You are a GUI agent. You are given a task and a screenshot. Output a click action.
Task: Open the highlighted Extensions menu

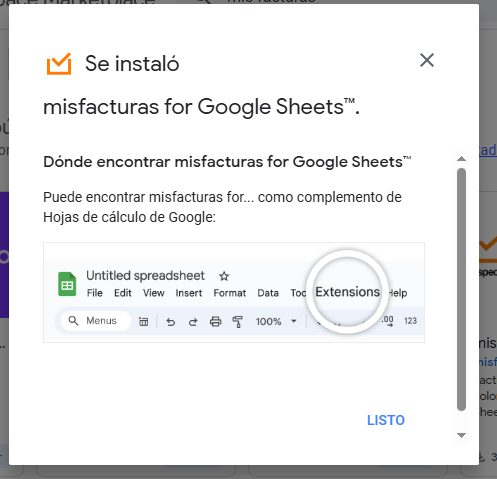[x=347, y=292]
